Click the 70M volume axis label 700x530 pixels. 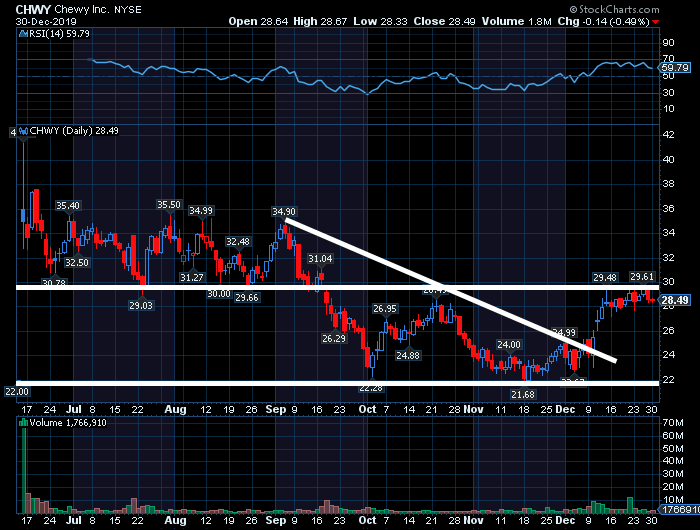pyautogui.click(x=673, y=422)
